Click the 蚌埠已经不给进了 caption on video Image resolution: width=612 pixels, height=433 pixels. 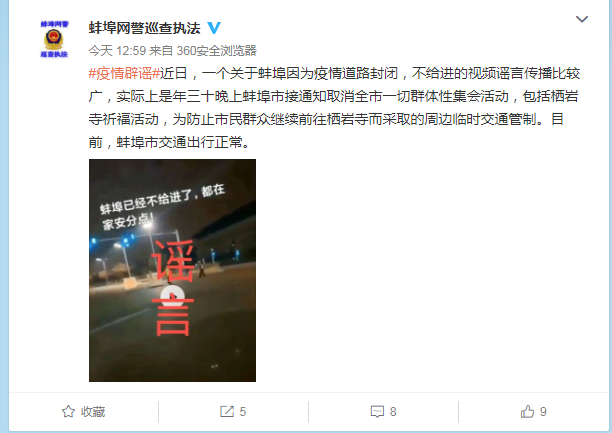[x=162, y=207]
